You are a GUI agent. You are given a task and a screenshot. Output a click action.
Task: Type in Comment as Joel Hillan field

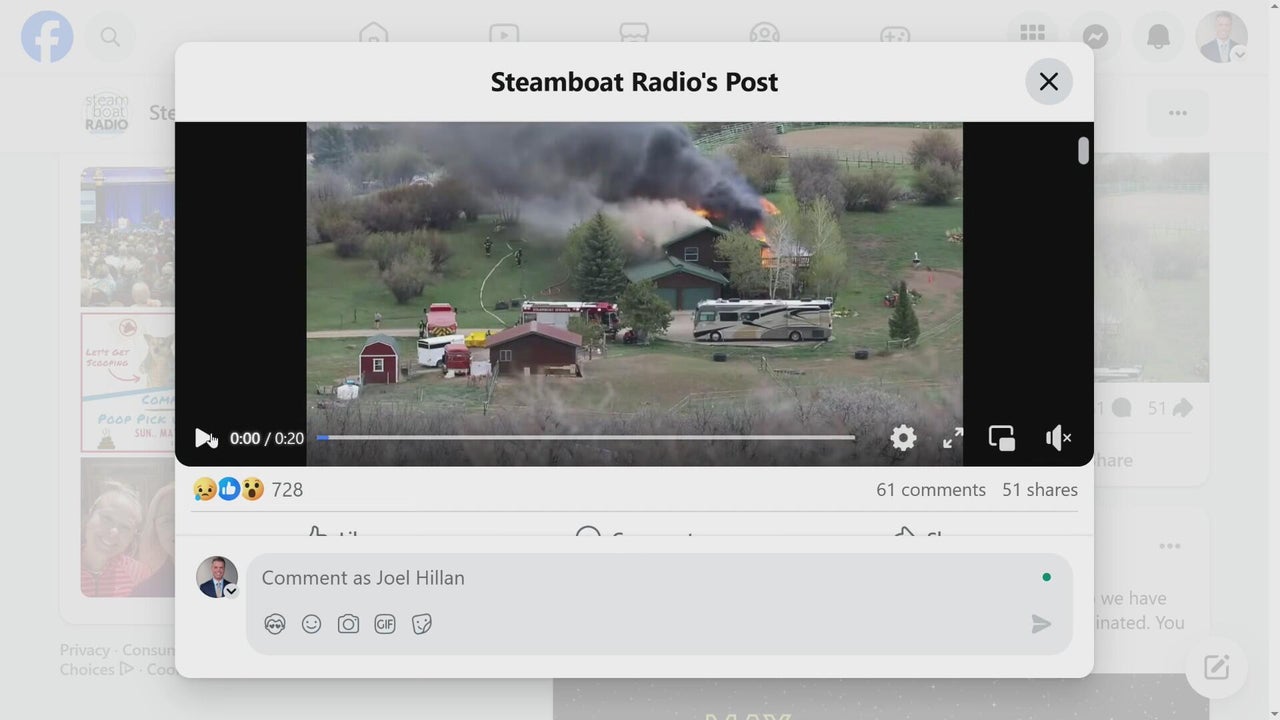pos(640,578)
